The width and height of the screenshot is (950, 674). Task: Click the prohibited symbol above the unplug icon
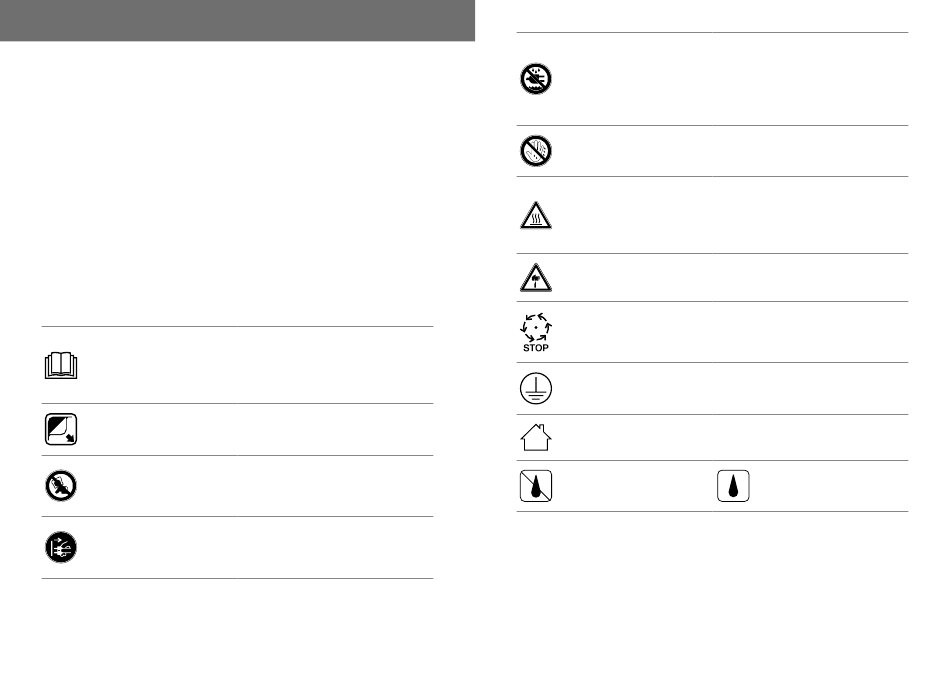(60, 486)
